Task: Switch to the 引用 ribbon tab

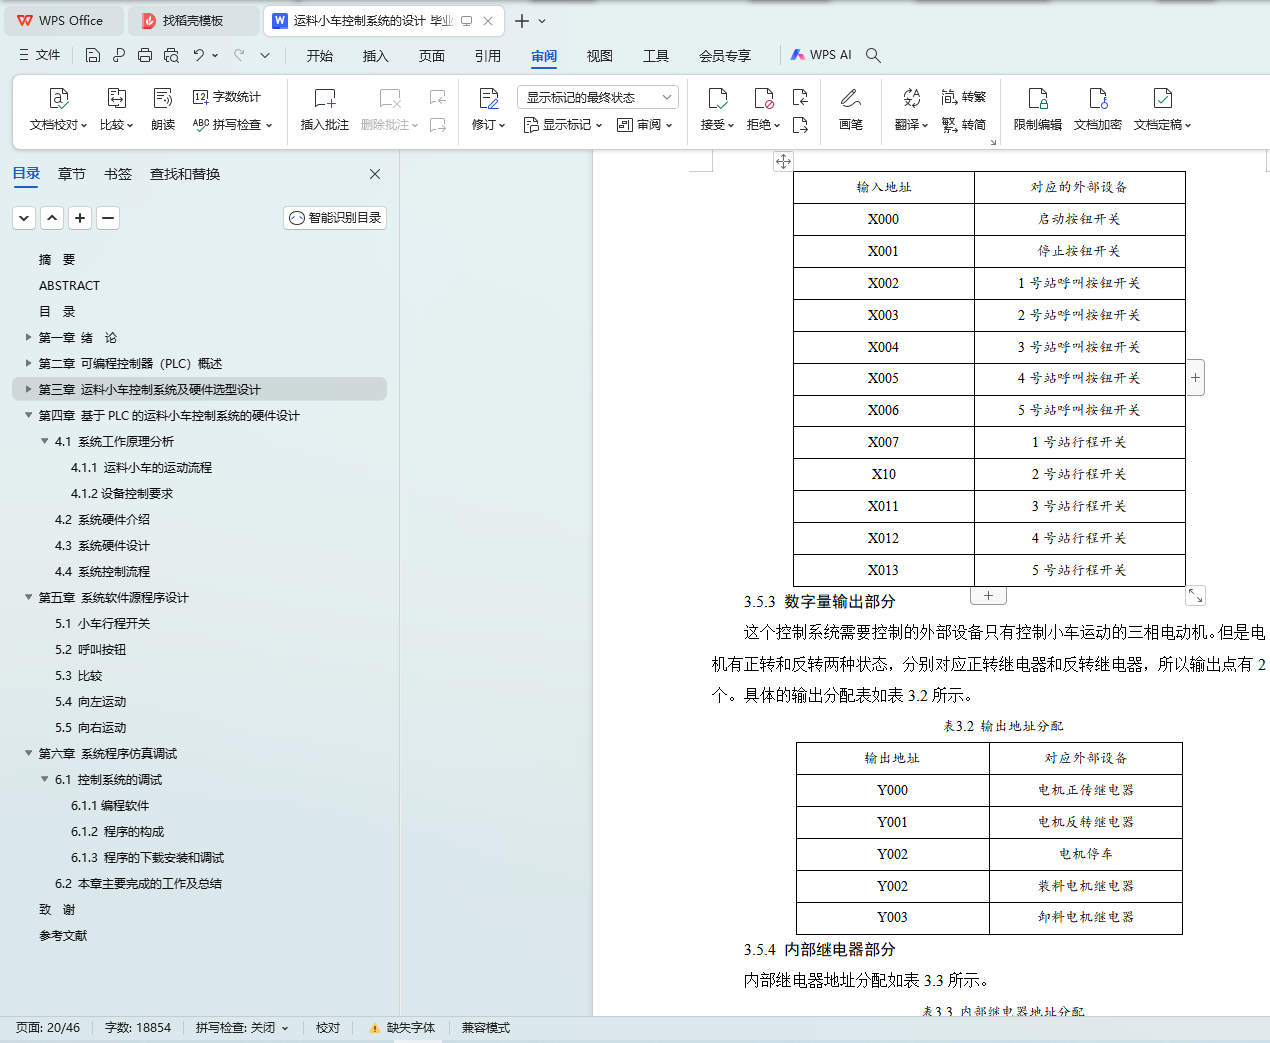Action: pyautogui.click(x=488, y=56)
